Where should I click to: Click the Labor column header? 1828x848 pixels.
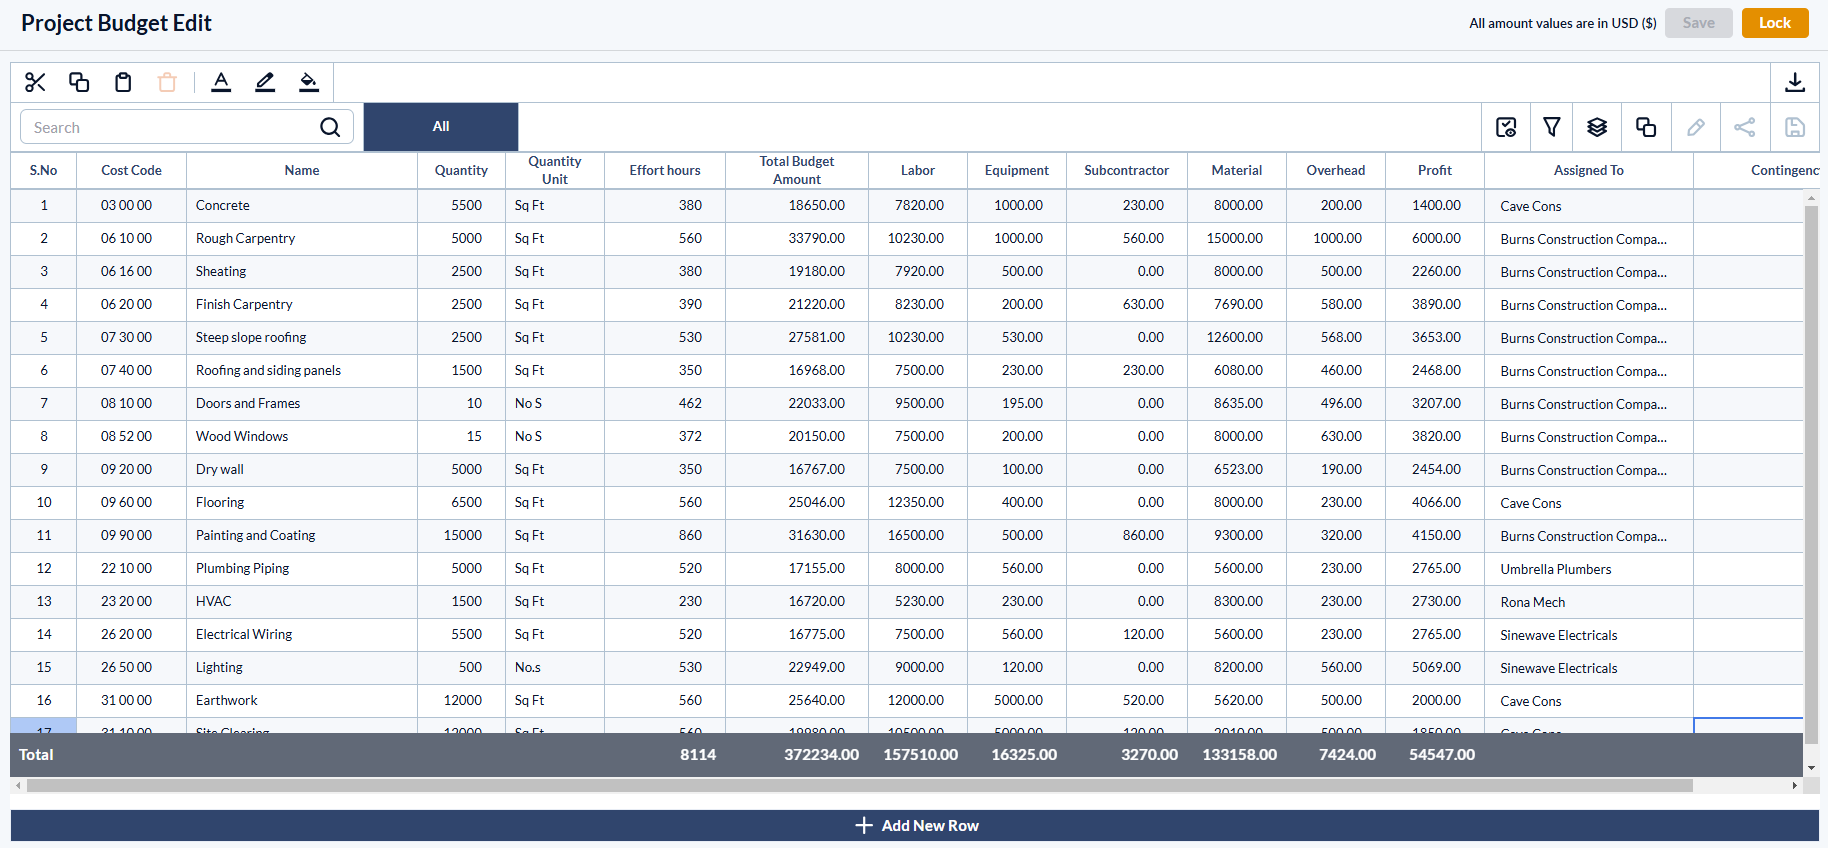[x=918, y=170]
